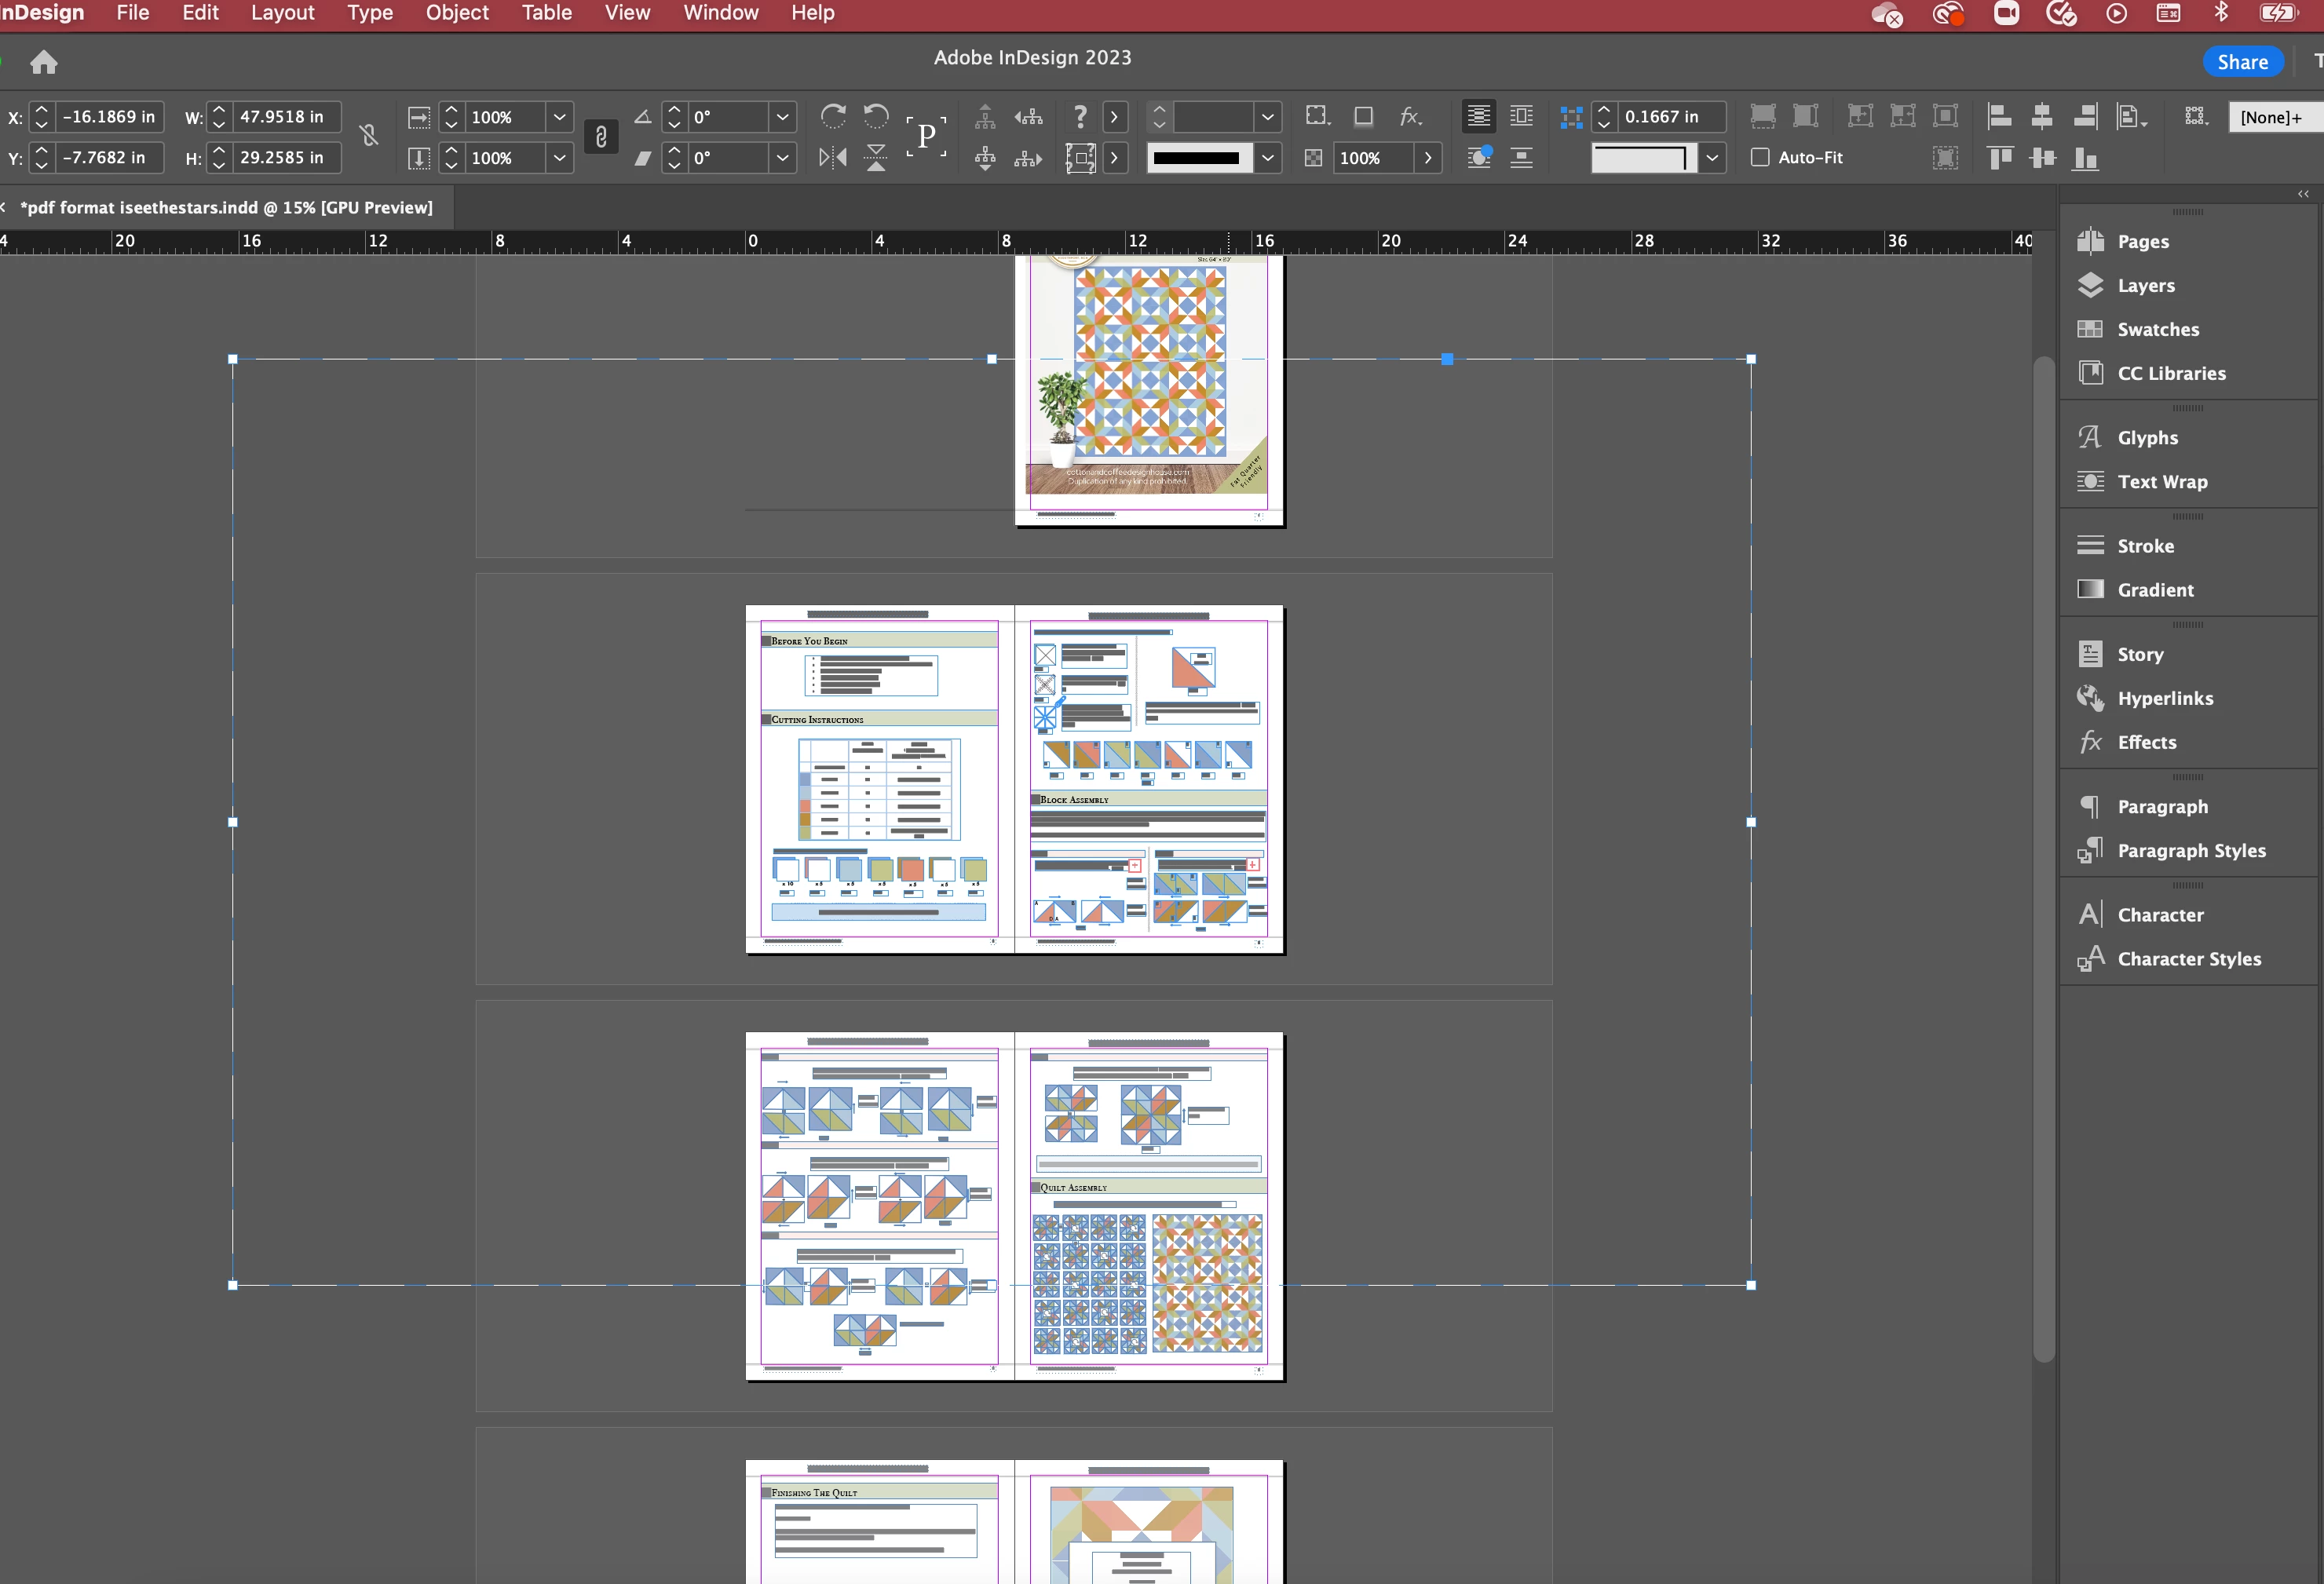Click Flip Horizontal icon

click(832, 158)
